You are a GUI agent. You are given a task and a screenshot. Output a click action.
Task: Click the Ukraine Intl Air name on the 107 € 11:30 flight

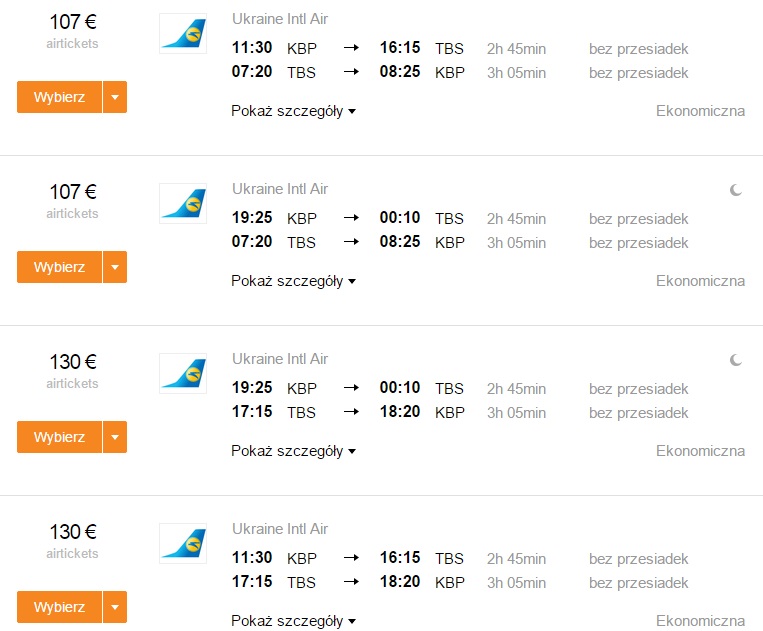pyautogui.click(x=279, y=19)
